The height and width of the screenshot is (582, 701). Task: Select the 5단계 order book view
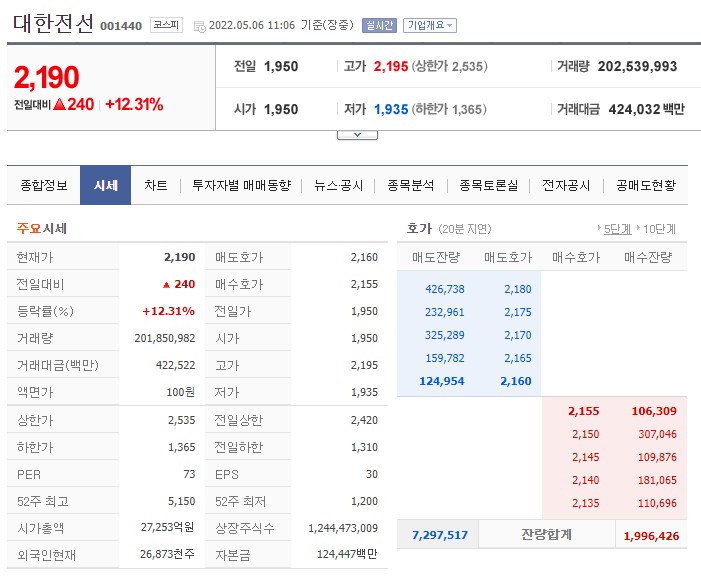coord(617,229)
